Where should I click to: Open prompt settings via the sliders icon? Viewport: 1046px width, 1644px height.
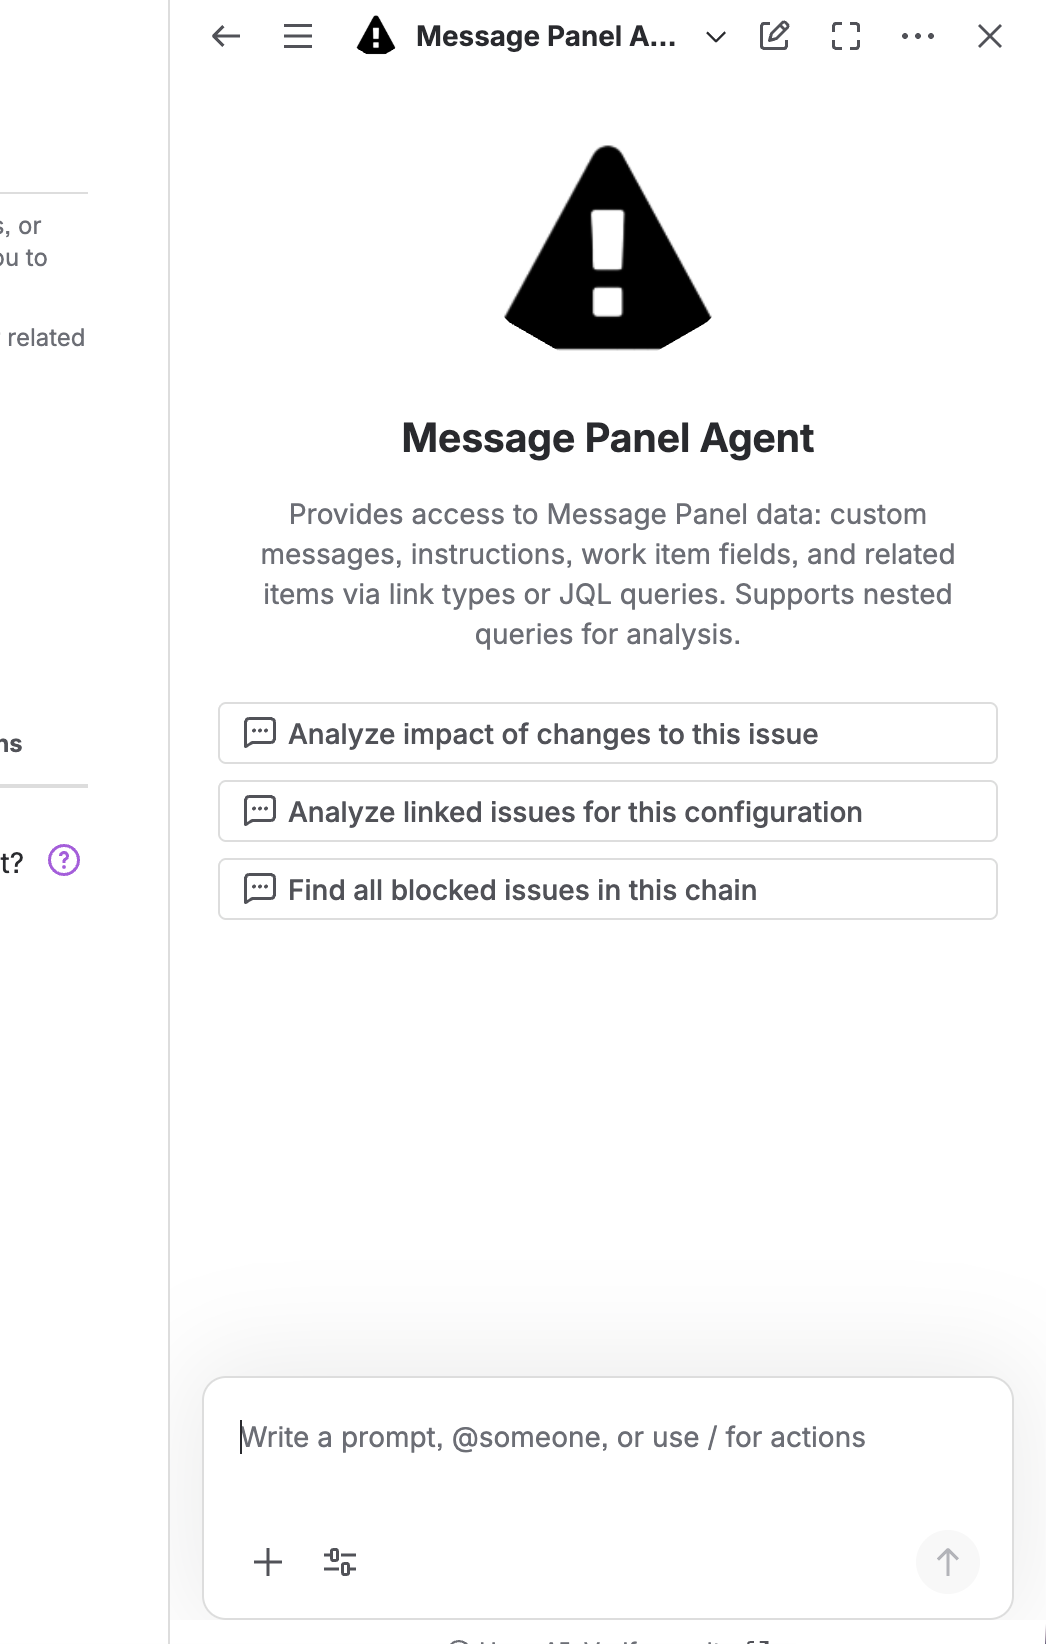coord(338,1561)
